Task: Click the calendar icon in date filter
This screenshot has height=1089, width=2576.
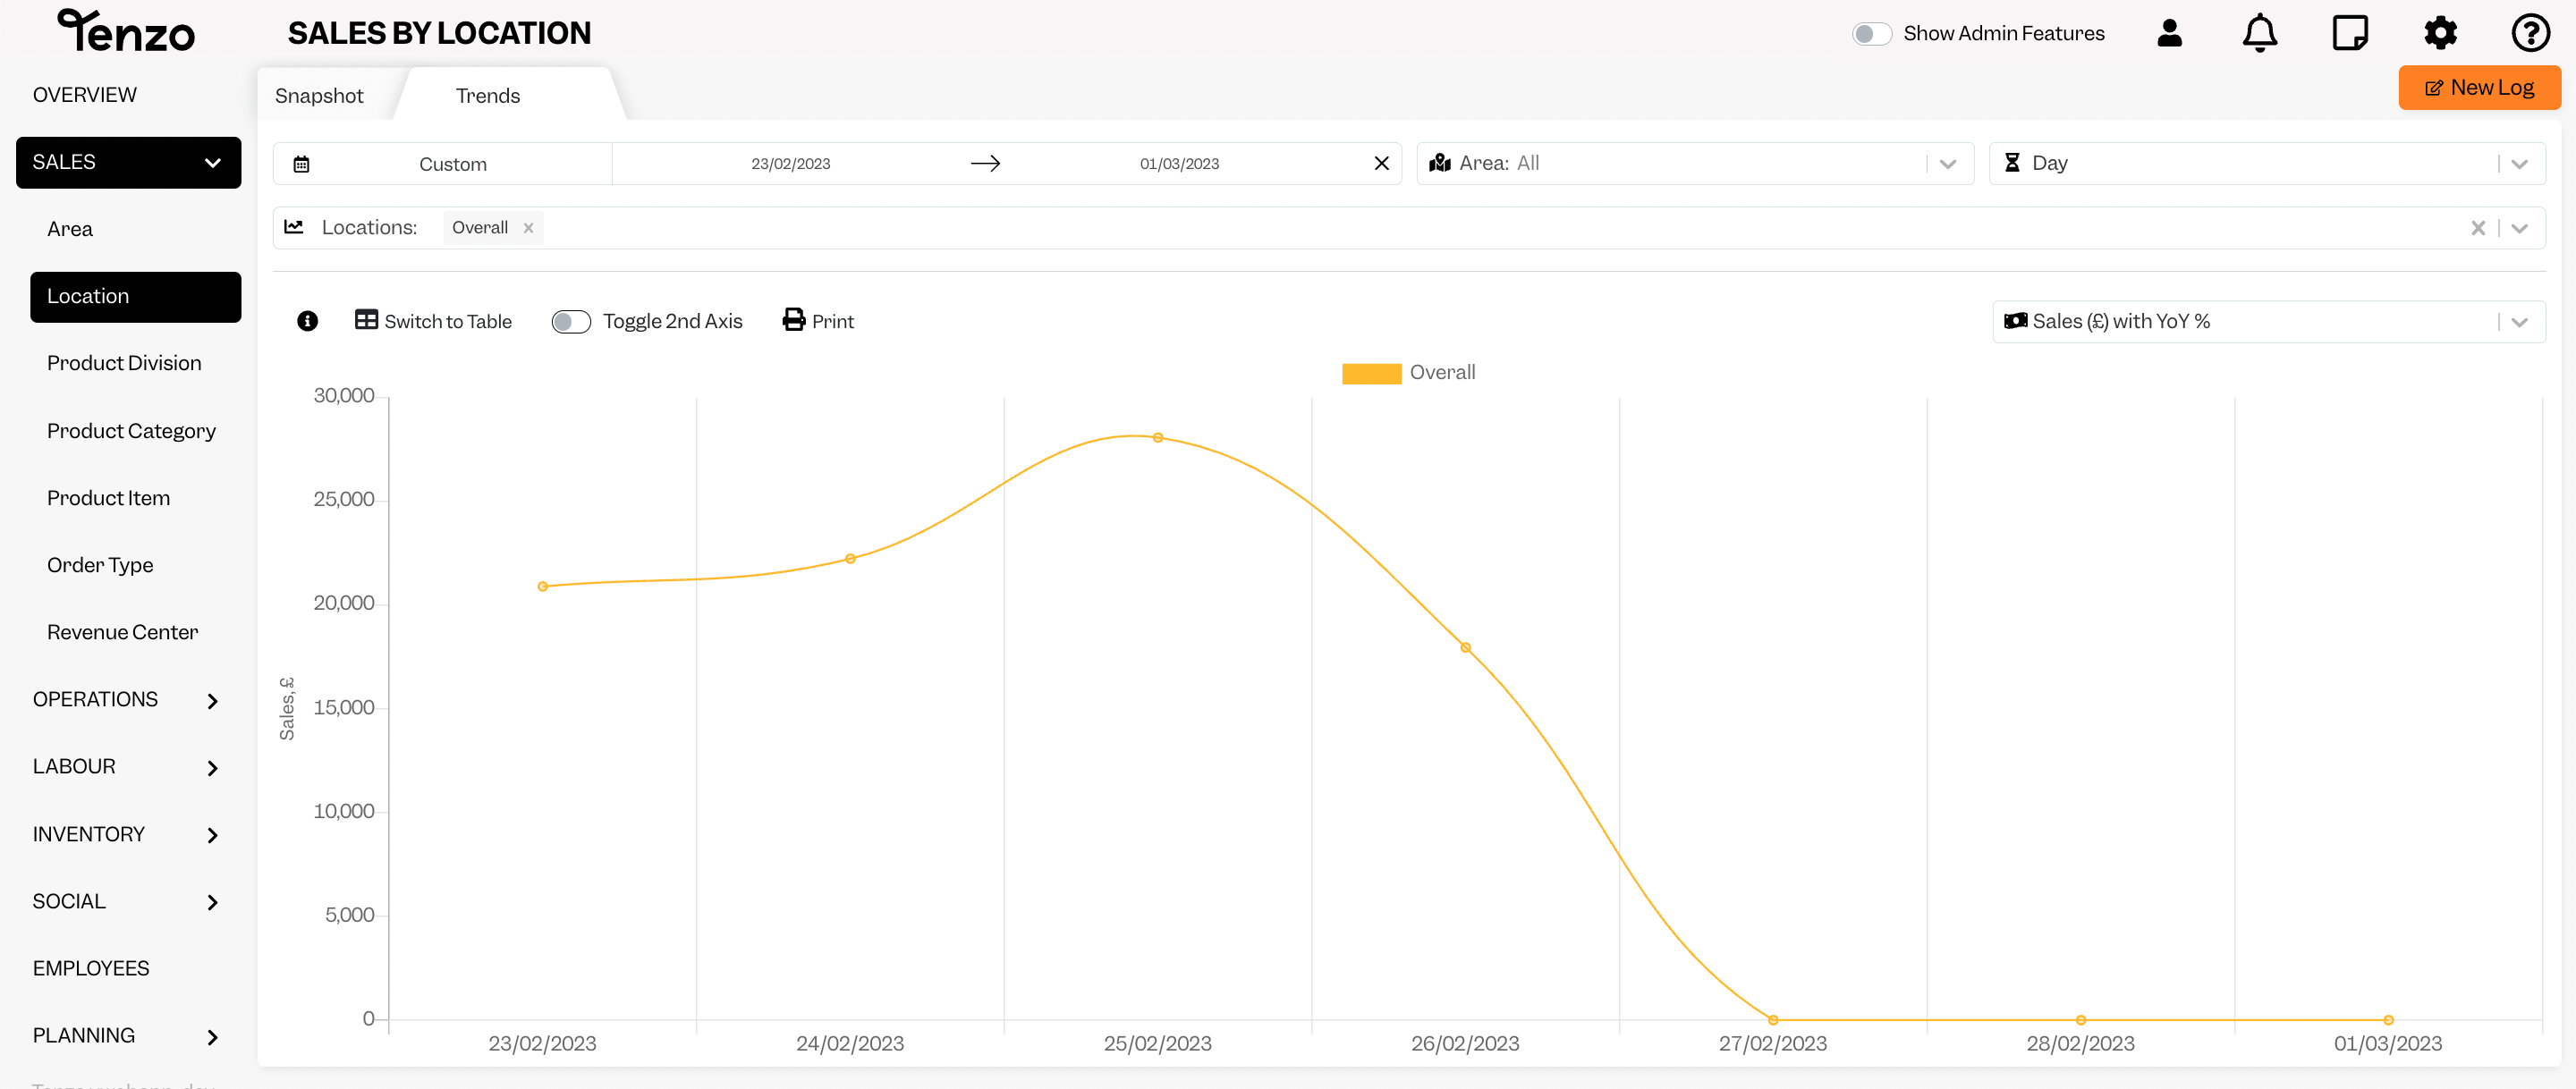Action: (301, 163)
